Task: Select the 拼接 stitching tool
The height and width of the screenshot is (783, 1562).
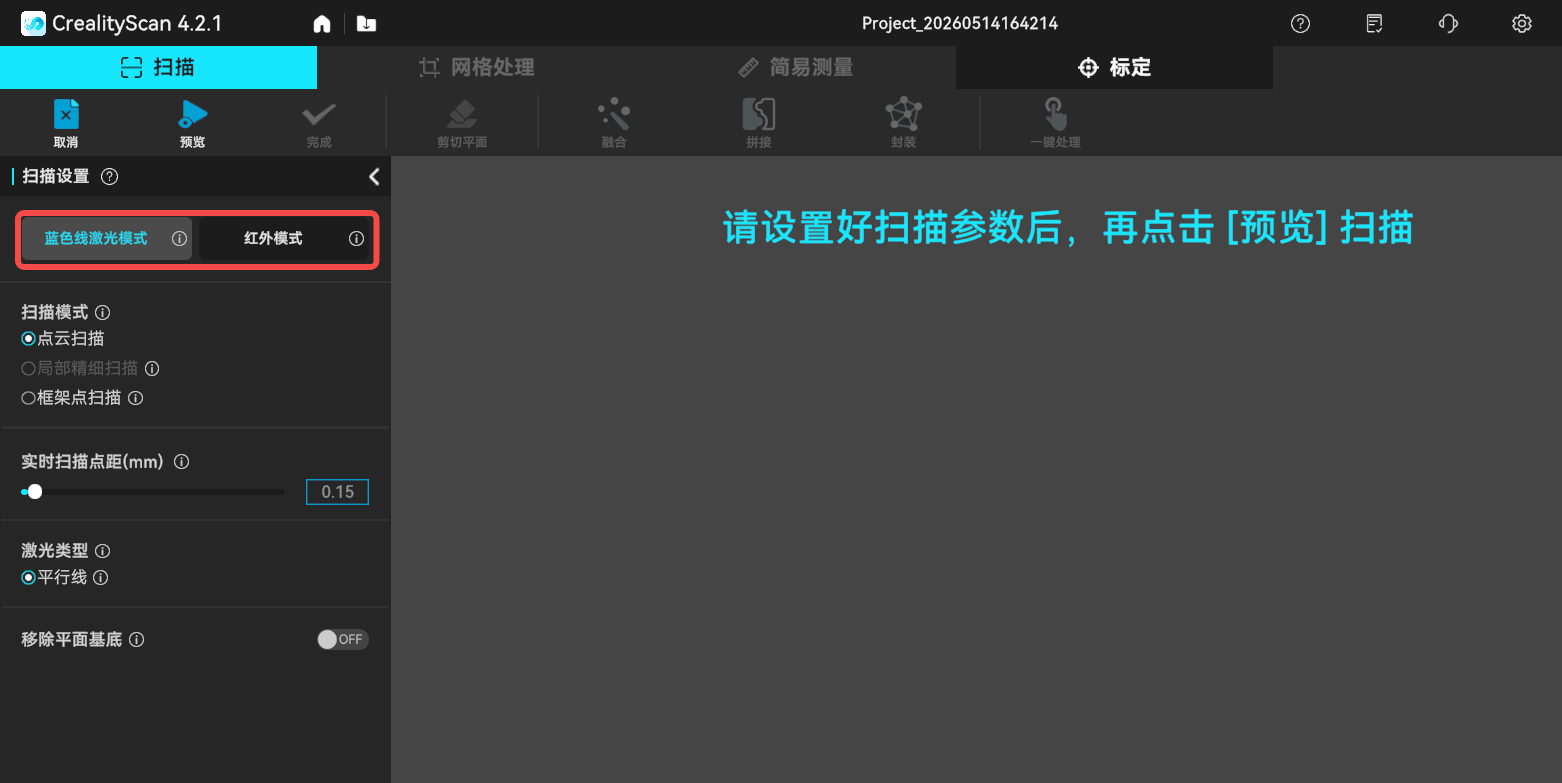Action: (759, 124)
